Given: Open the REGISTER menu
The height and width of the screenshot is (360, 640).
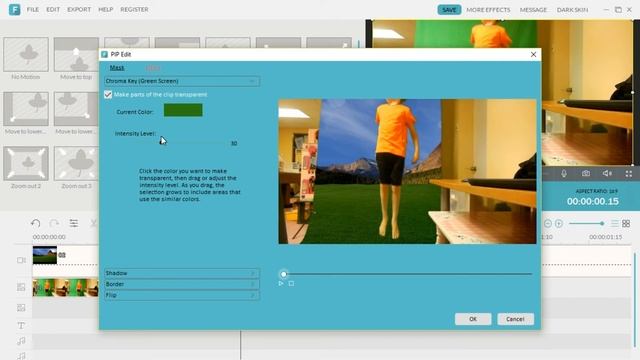Looking at the screenshot, I should coord(134,9).
